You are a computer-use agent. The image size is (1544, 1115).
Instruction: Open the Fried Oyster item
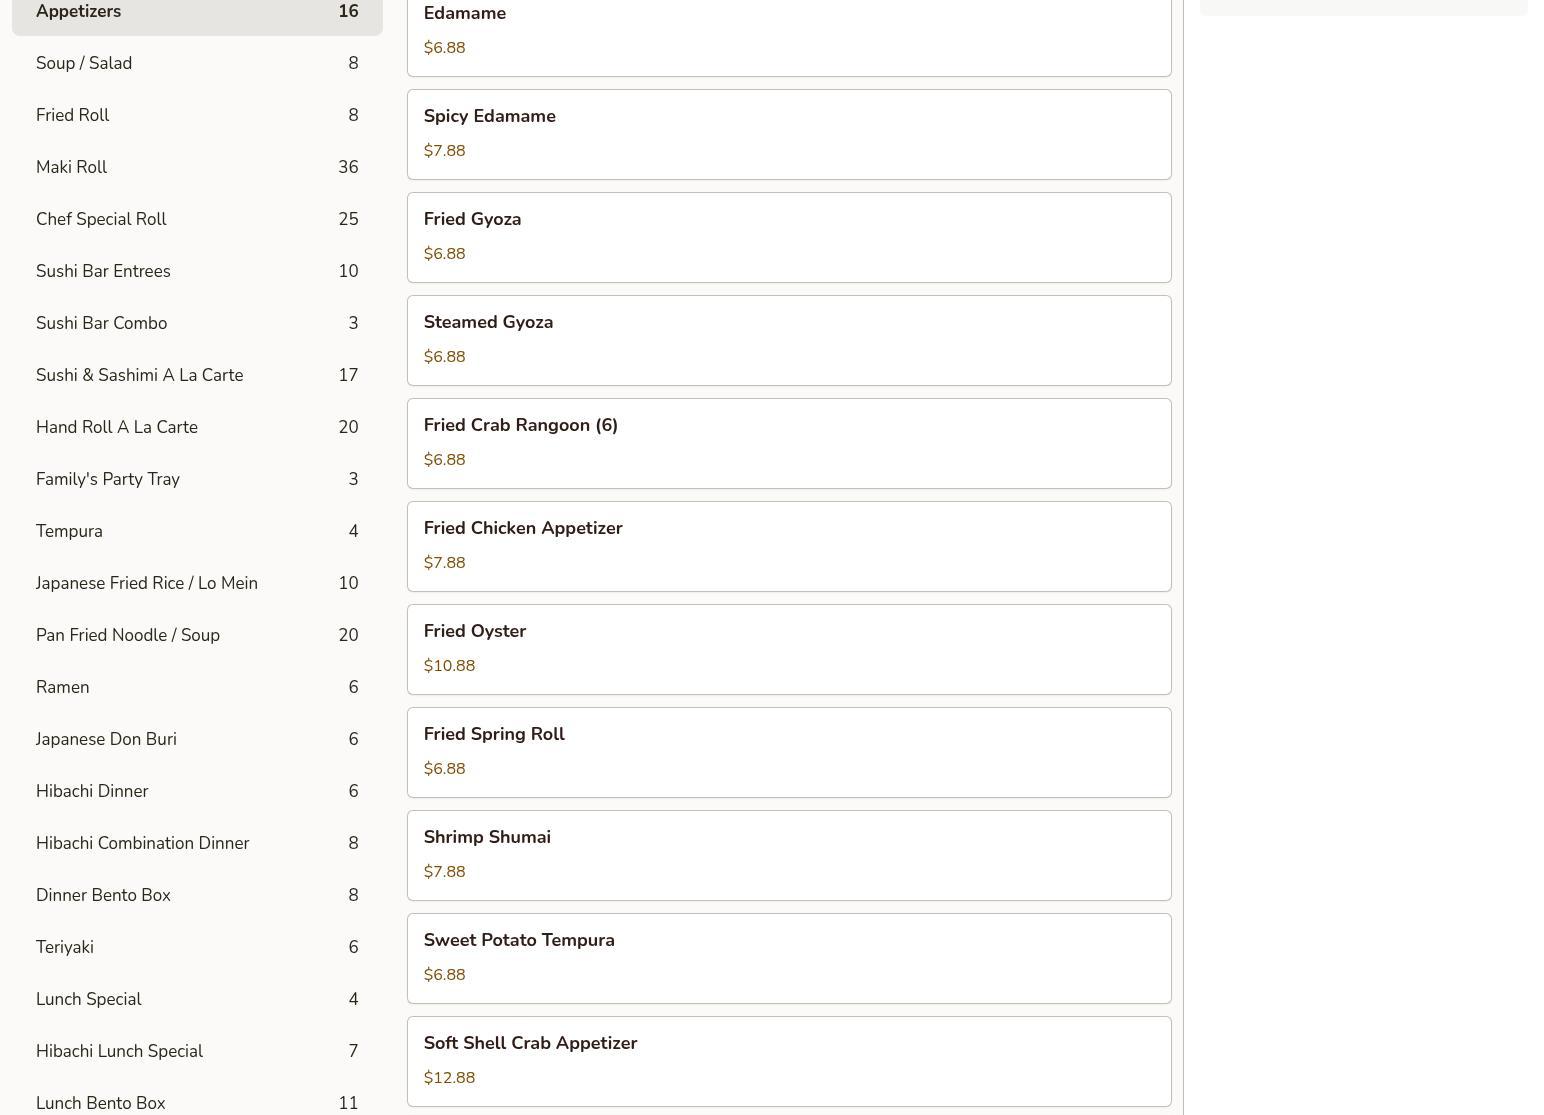tap(789, 649)
